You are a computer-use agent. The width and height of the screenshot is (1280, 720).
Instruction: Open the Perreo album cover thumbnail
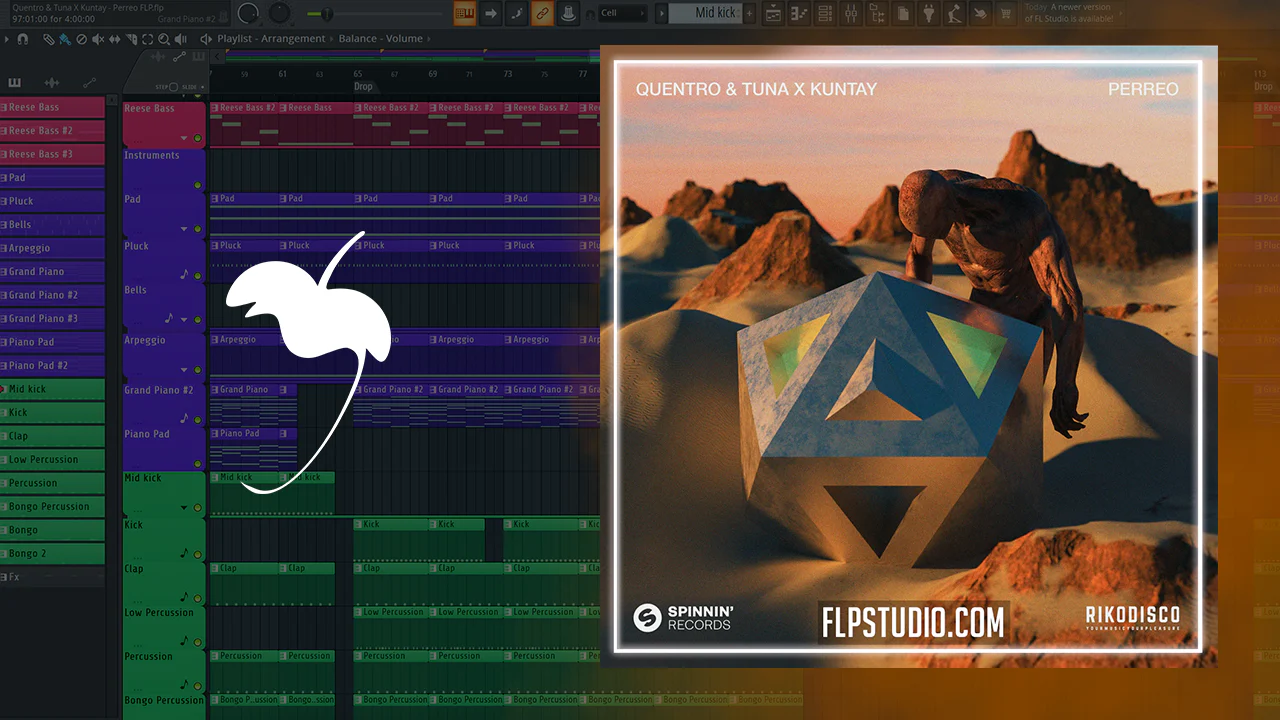pos(908,356)
